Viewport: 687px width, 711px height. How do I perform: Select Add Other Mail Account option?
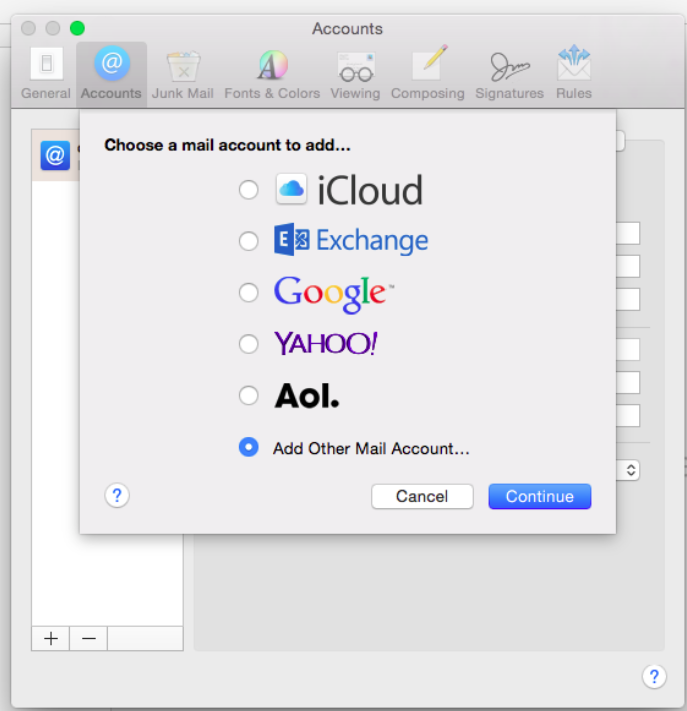point(249,448)
